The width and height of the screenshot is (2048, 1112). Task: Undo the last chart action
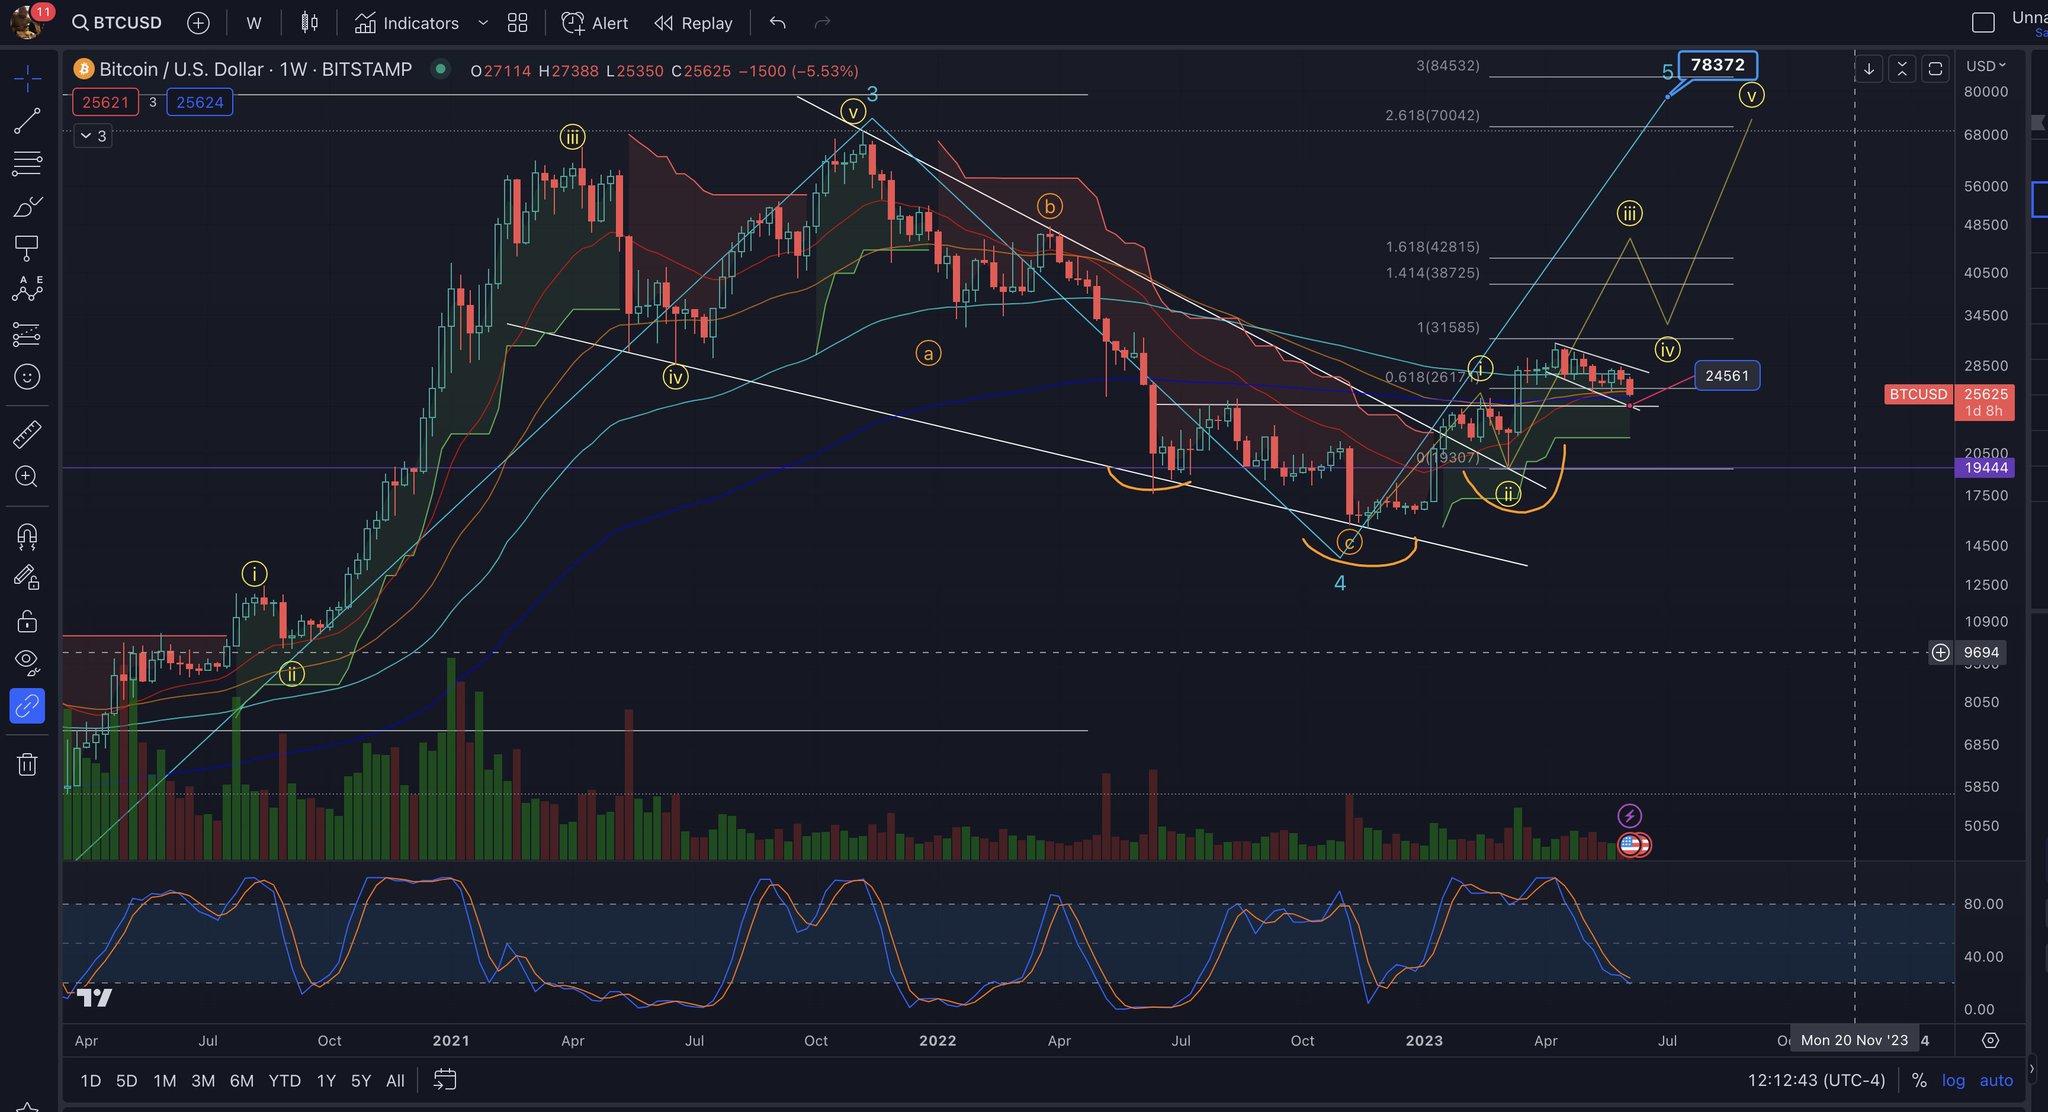778,23
